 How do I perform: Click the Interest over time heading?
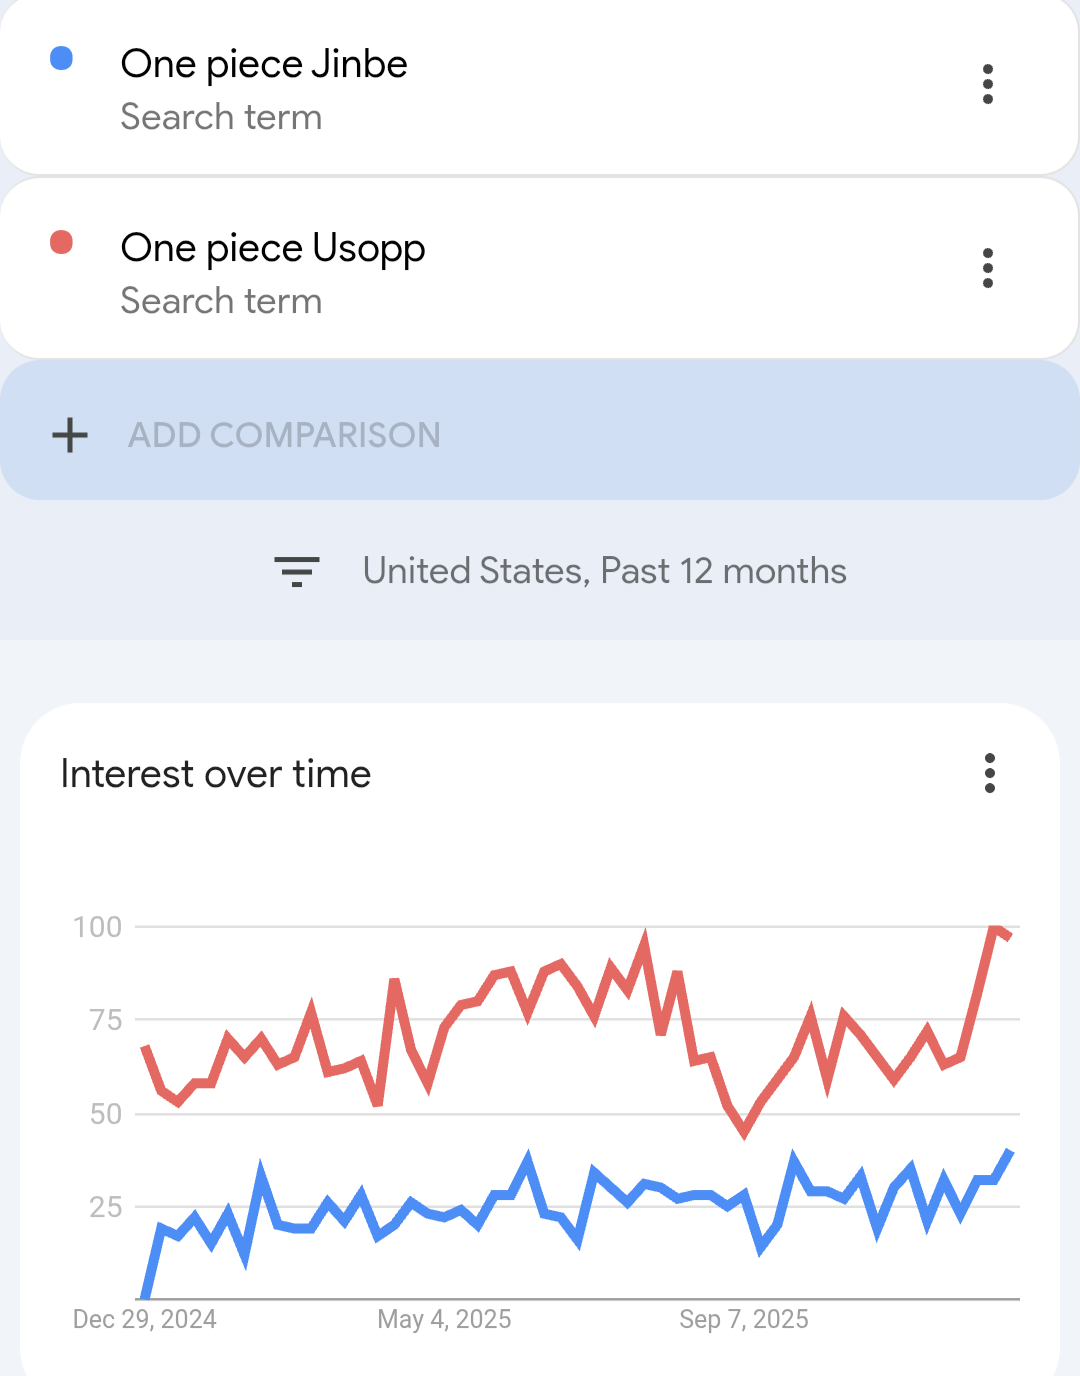coord(216,774)
